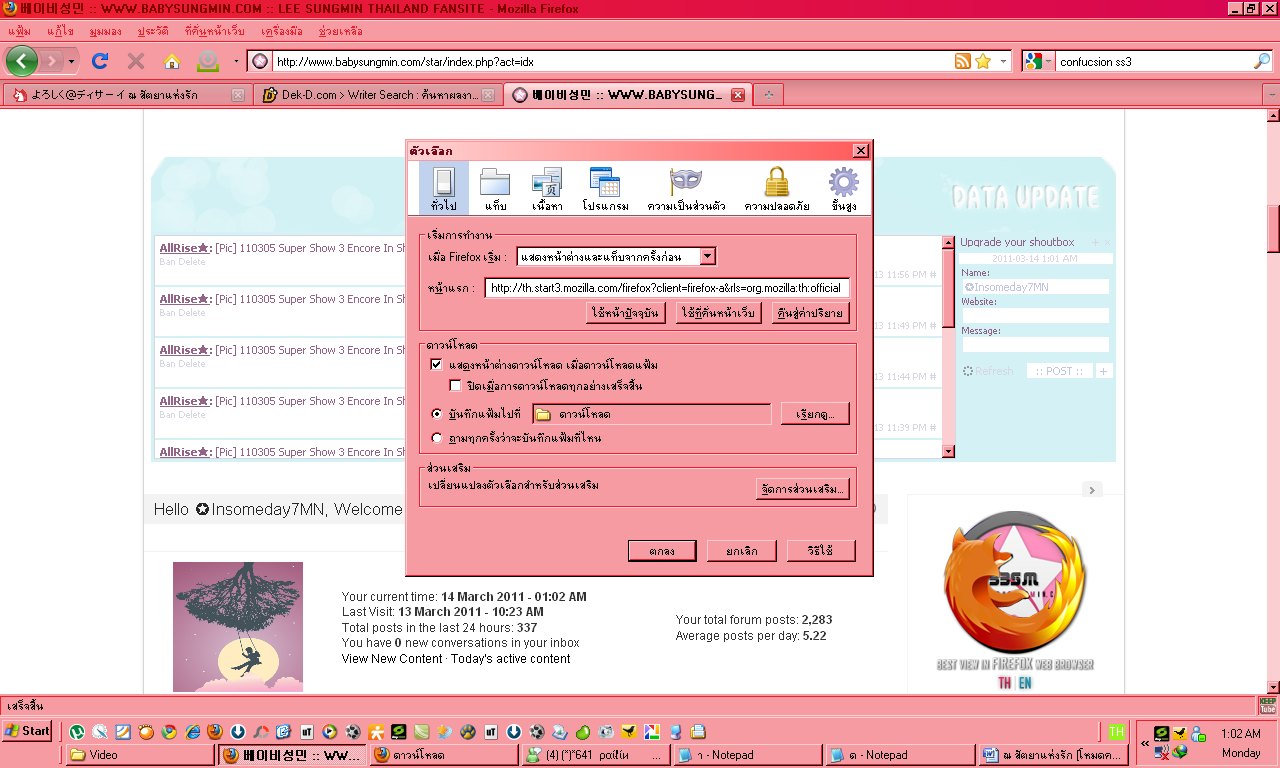This screenshot has height=768, width=1280.
Task: Click the คืนสู่ค่าปริยาย (Restore default) button
Action: [x=811, y=313]
